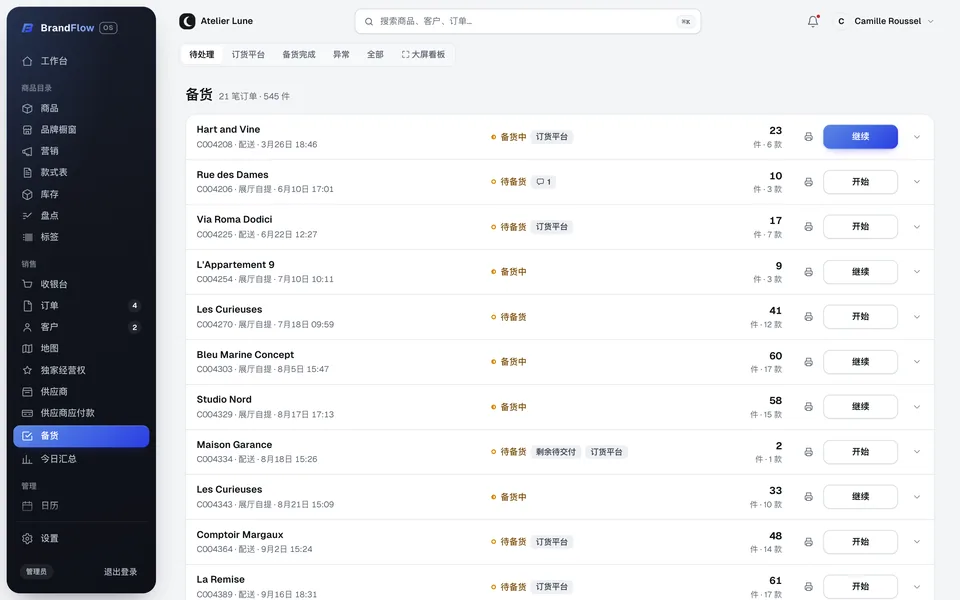960x600 pixels.
Task: Open 地图 map in sidebar
Action: [81, 348]
